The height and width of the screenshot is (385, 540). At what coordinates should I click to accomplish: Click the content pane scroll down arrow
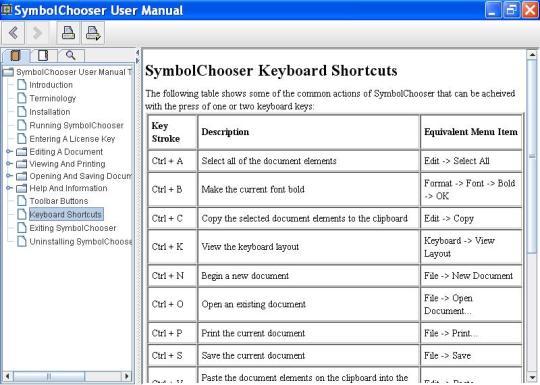(x=532, y=378)
